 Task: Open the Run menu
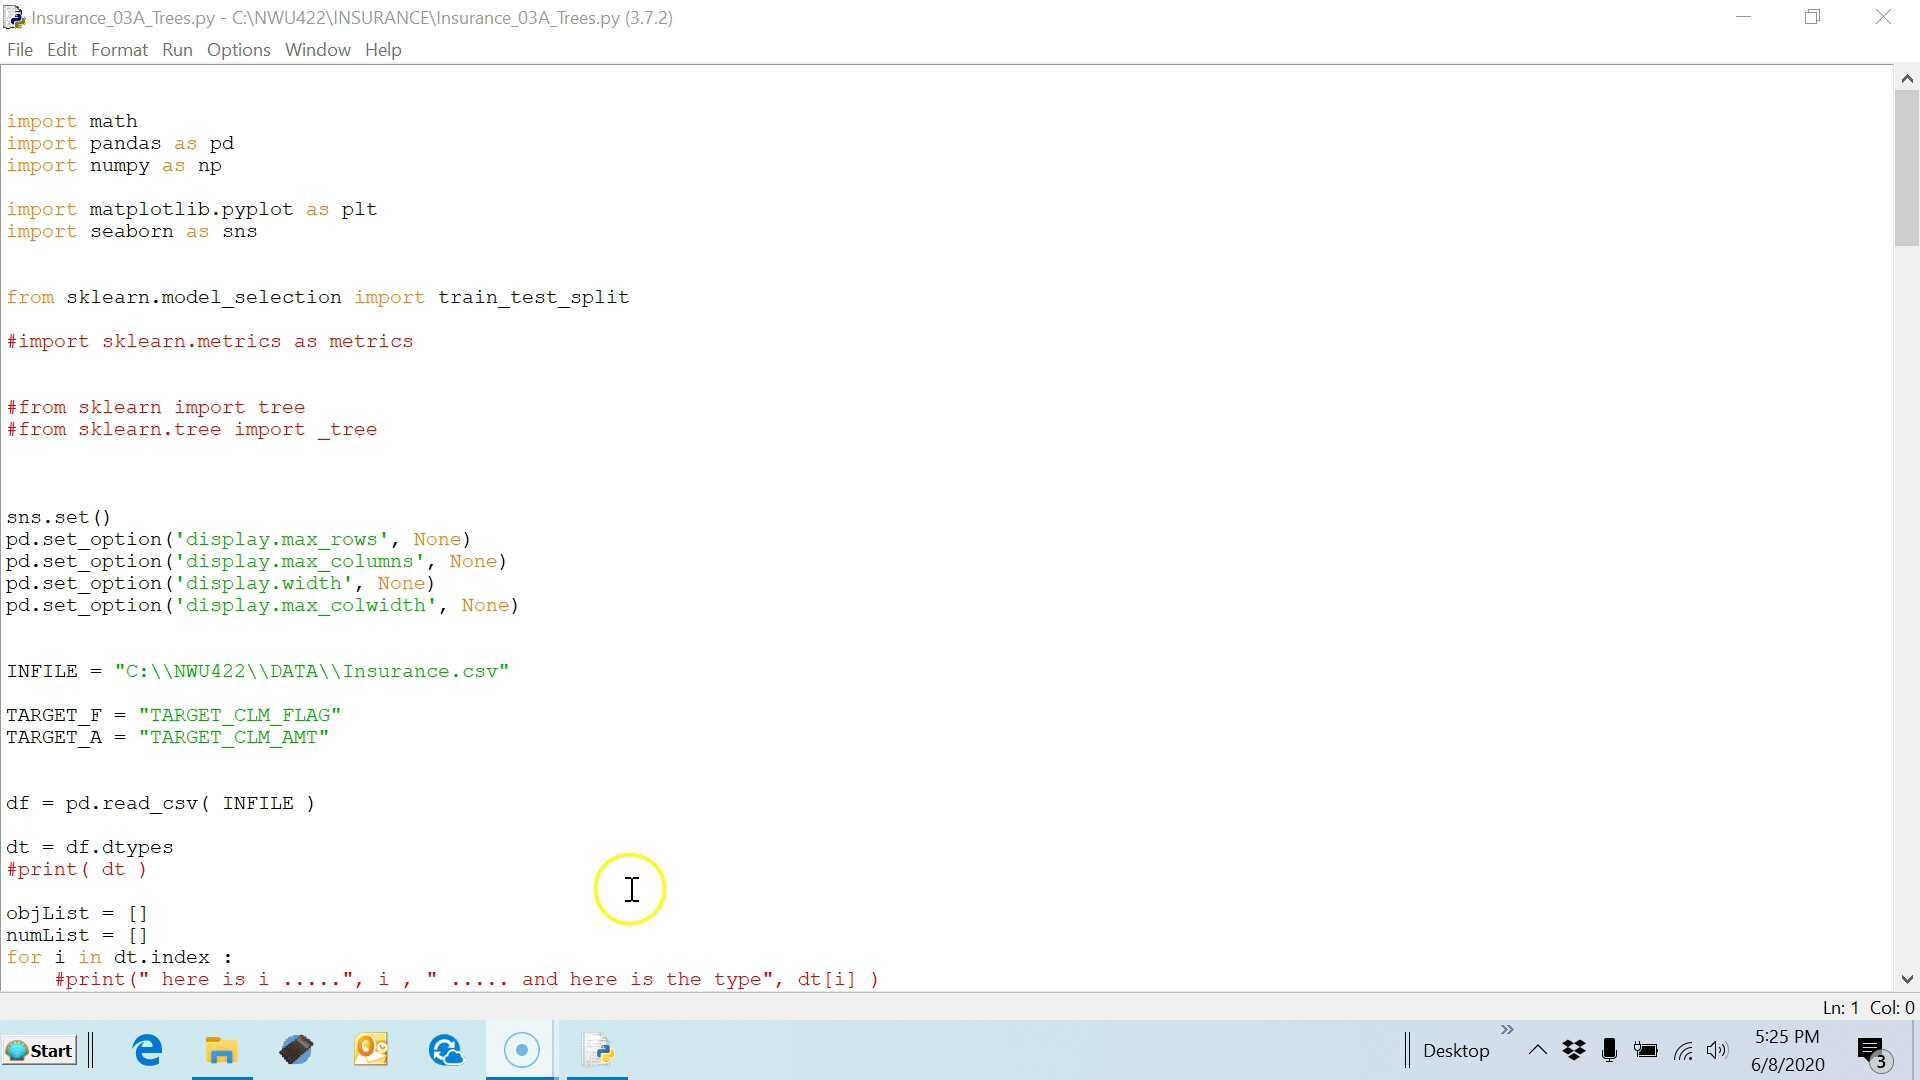coord(177,50)
